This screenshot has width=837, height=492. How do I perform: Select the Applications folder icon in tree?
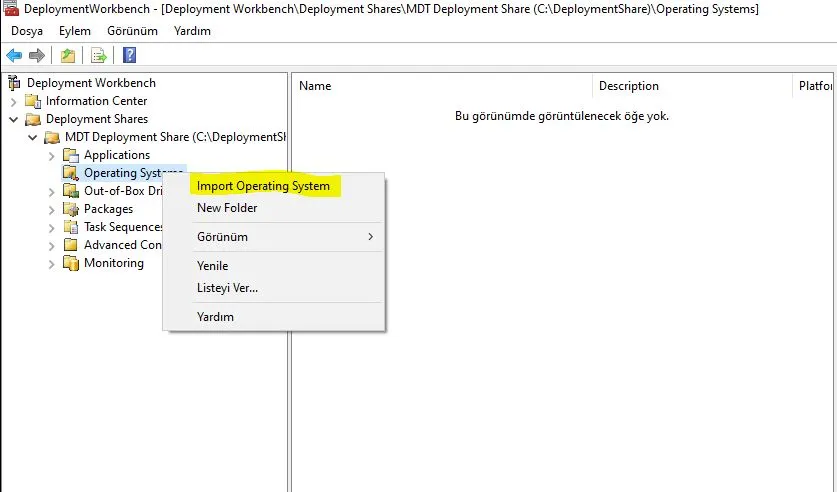pos(70,155)
